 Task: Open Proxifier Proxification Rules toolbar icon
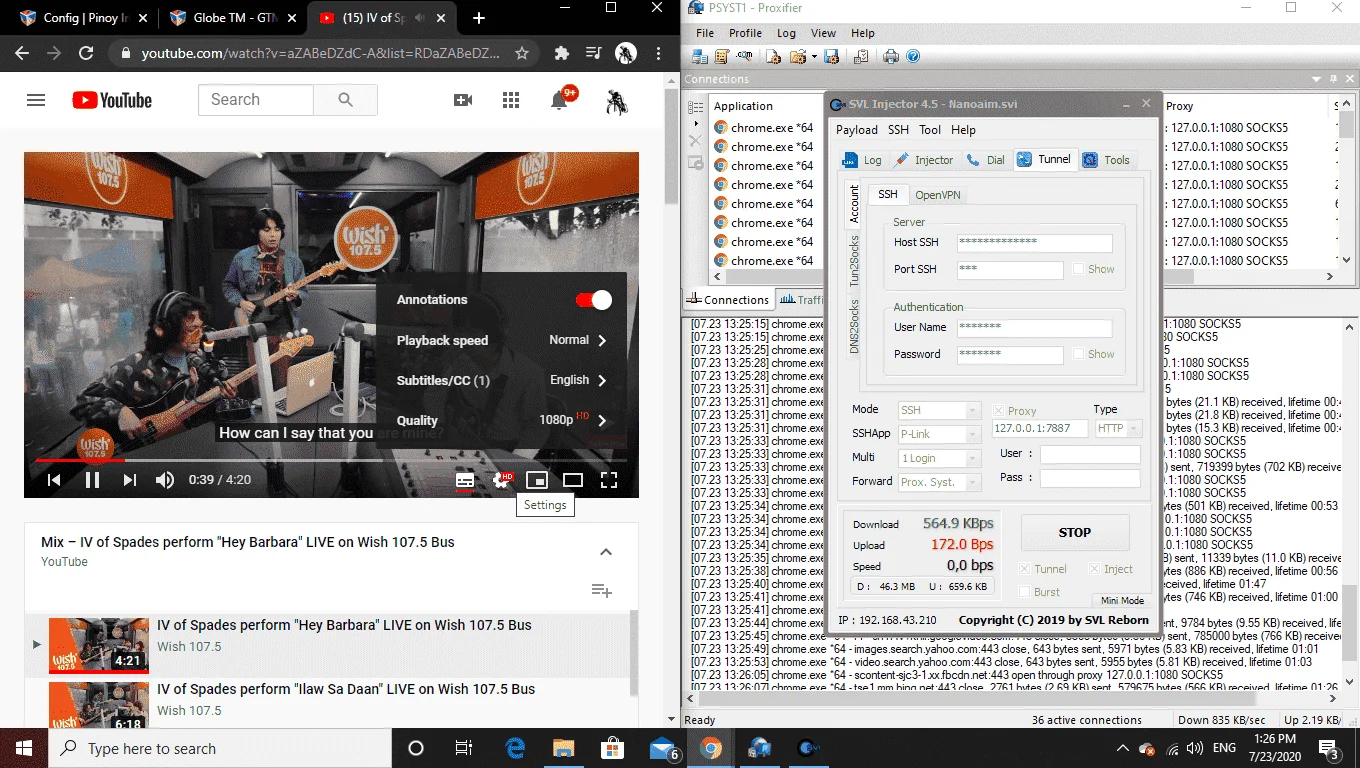click(x=722, y=57)
